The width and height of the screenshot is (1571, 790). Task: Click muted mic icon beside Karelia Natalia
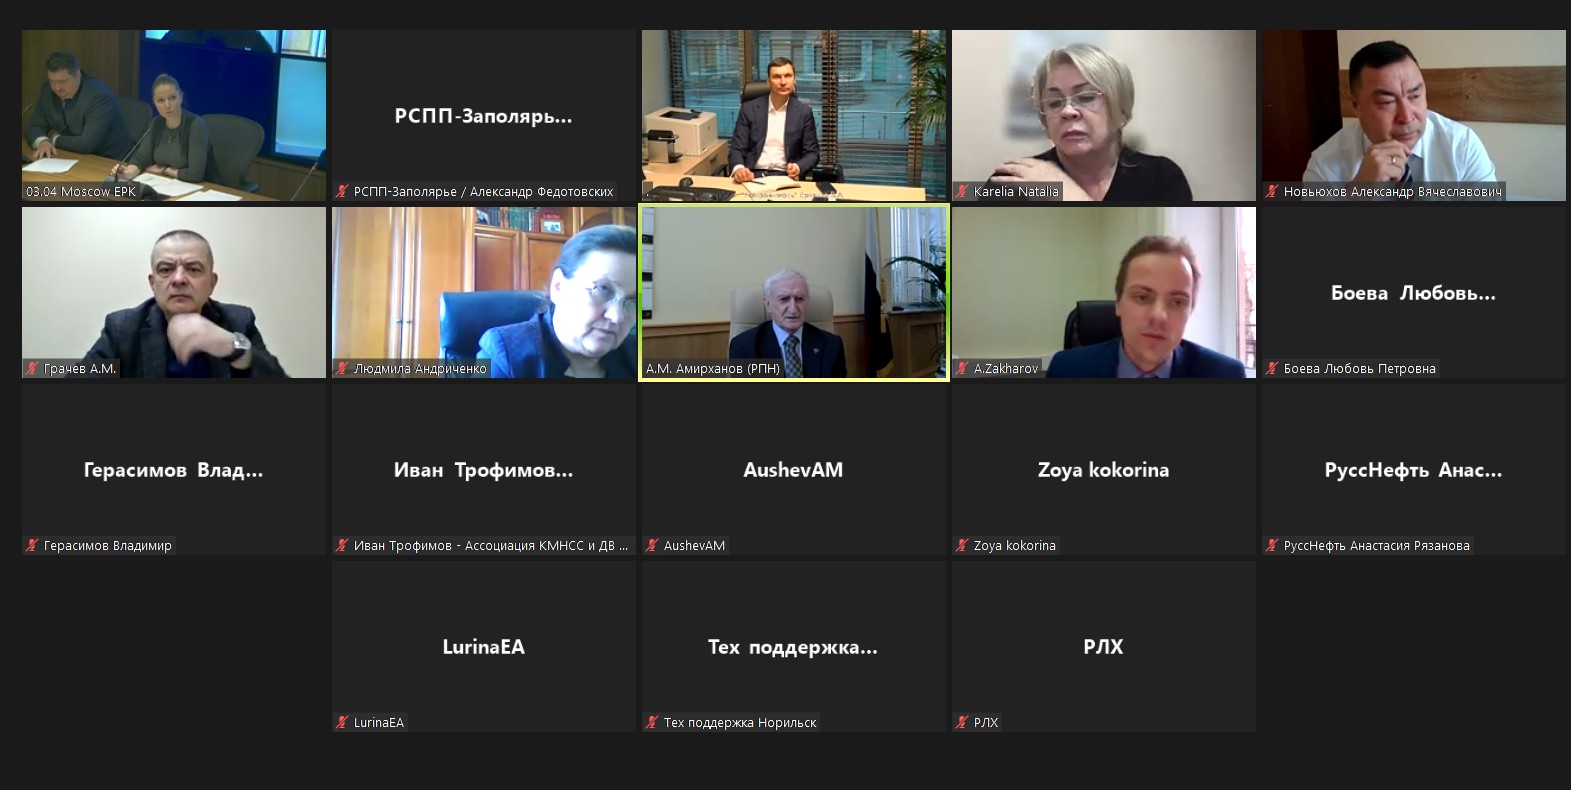tap(962, 192)
